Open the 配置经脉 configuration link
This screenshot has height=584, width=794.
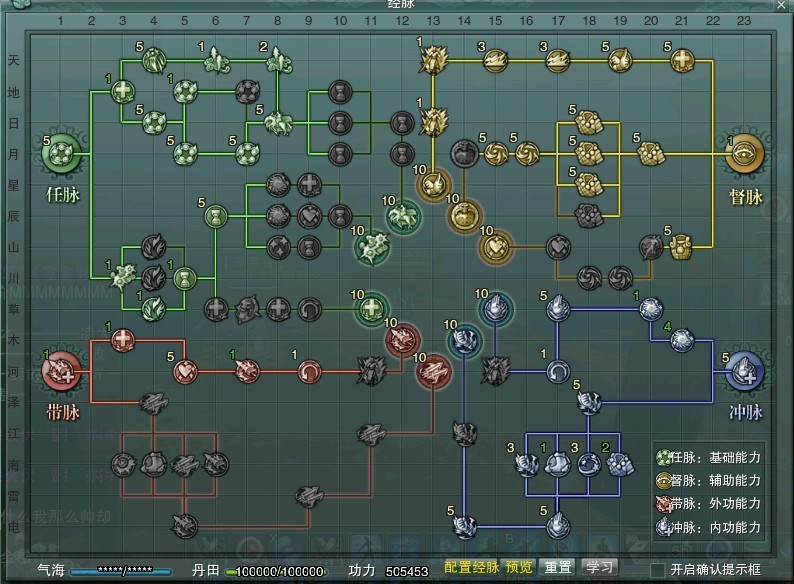(x=471, y=567)
